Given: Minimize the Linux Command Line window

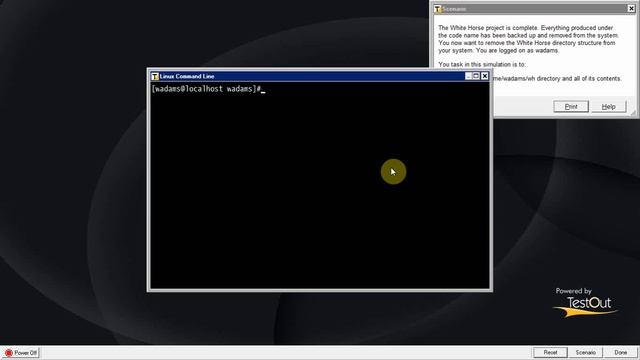Looking at the screenshot, I should pos(469,76).
